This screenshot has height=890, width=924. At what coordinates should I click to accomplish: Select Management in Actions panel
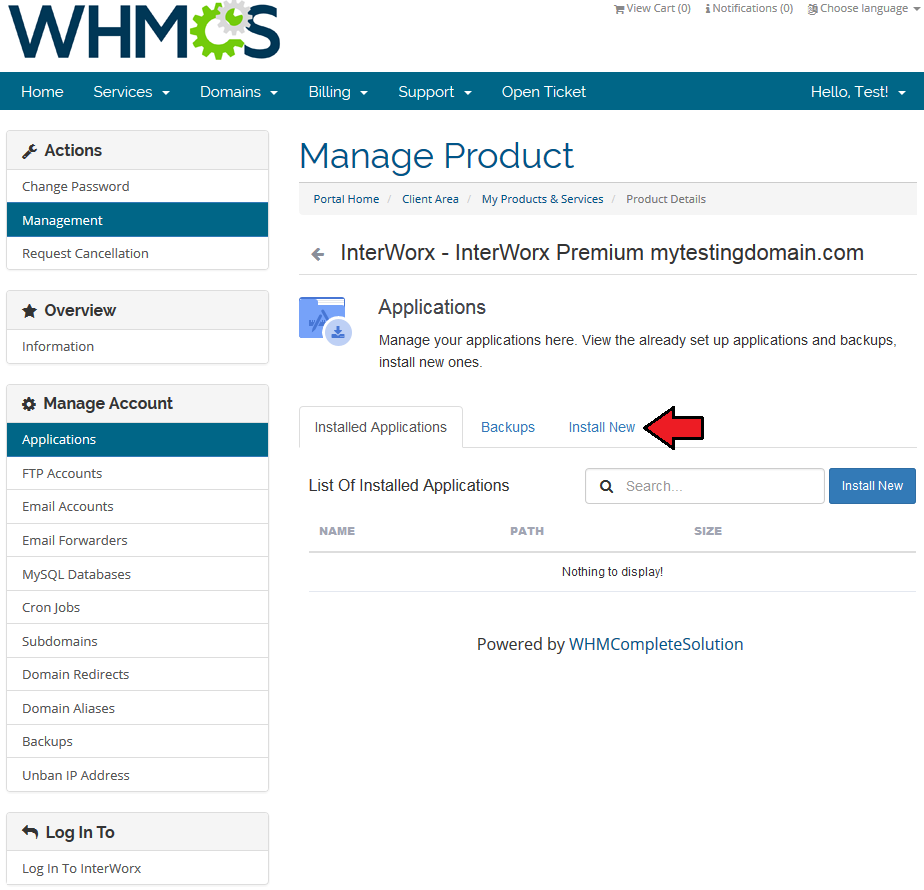coord(137,220)
